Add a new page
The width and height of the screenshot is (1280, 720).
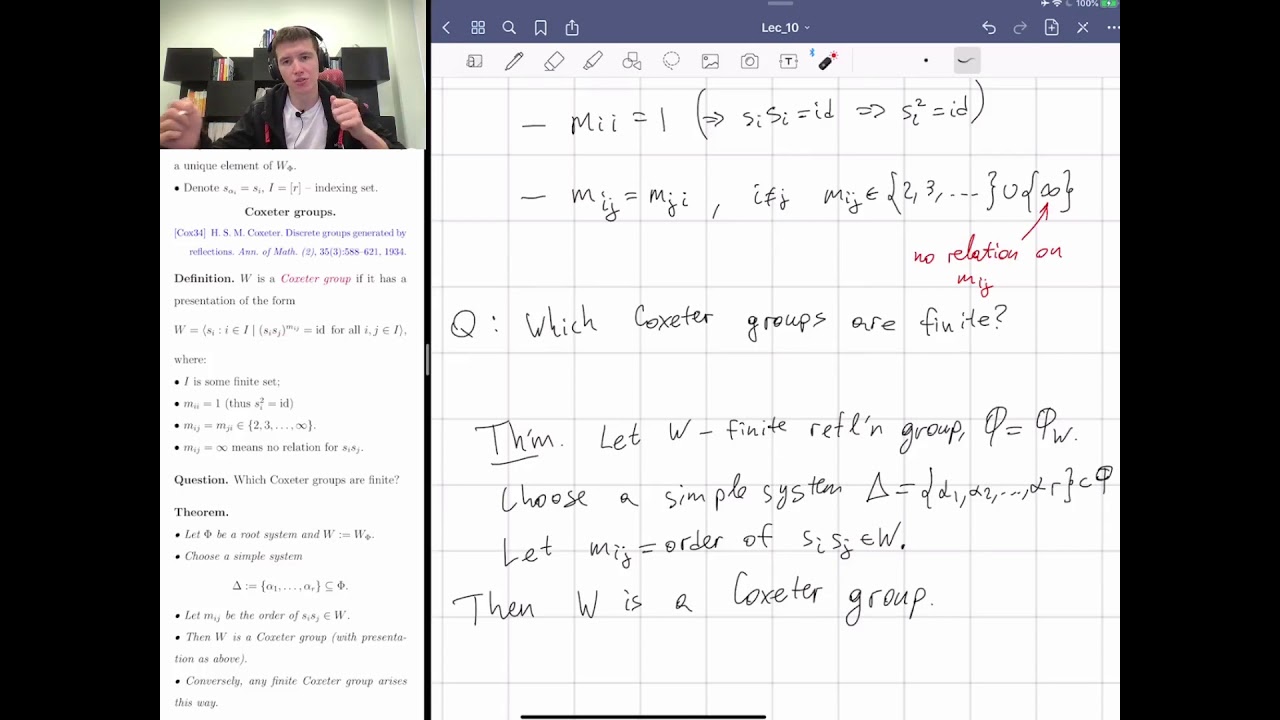coord(1051,28)
